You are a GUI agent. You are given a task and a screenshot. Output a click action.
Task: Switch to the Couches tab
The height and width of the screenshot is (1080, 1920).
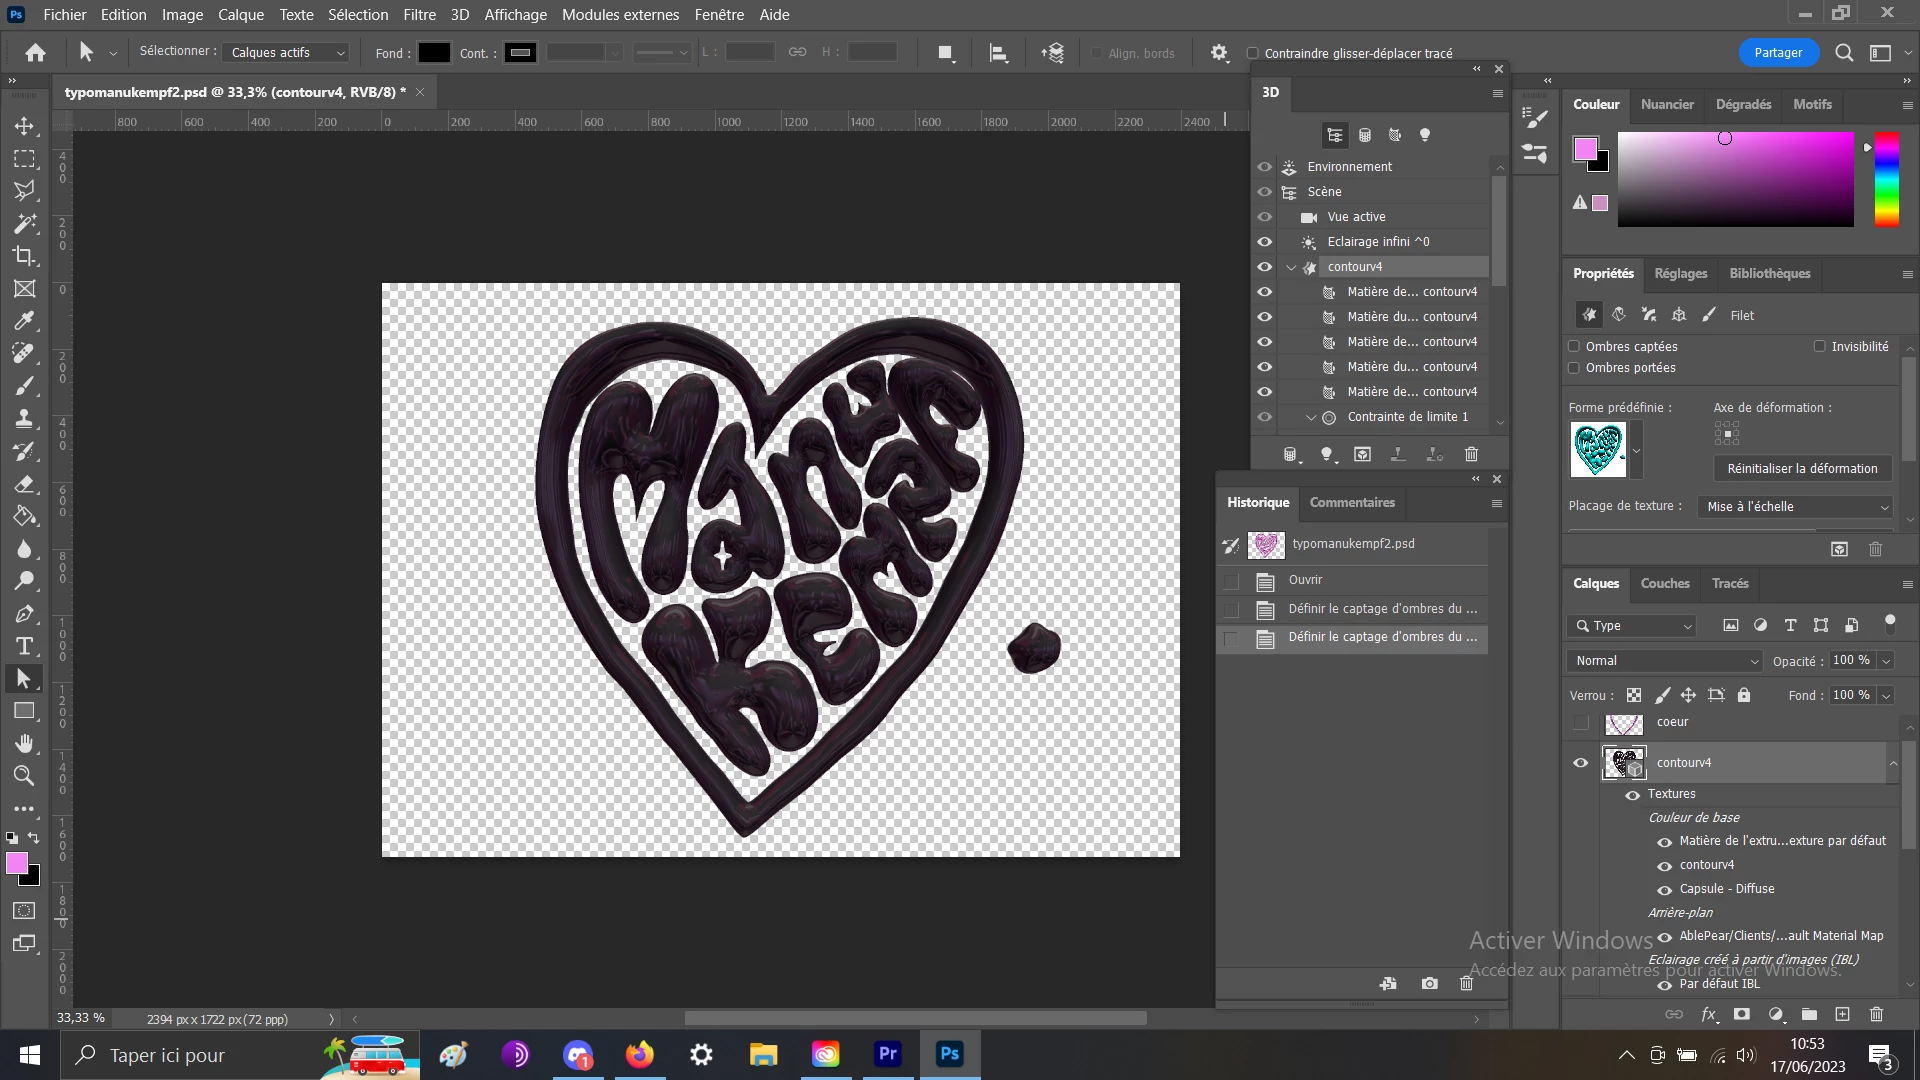click(1664, 584)
